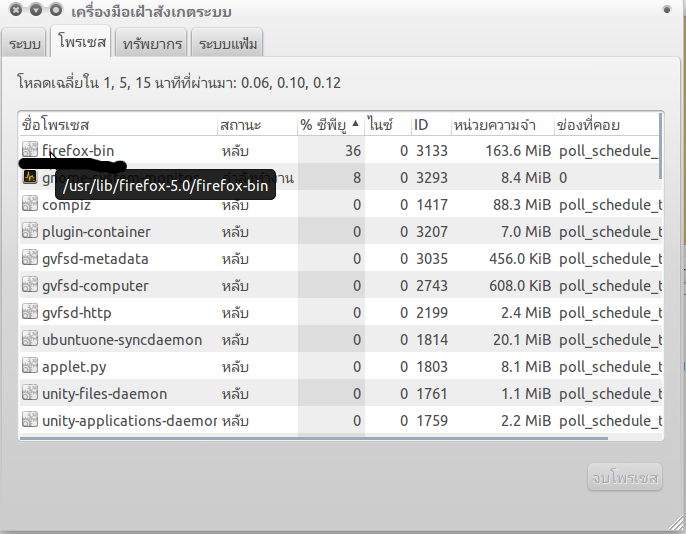Screen dimensions: 686x534
Task: Select the compiz process name
Action: tap(66, 205)
